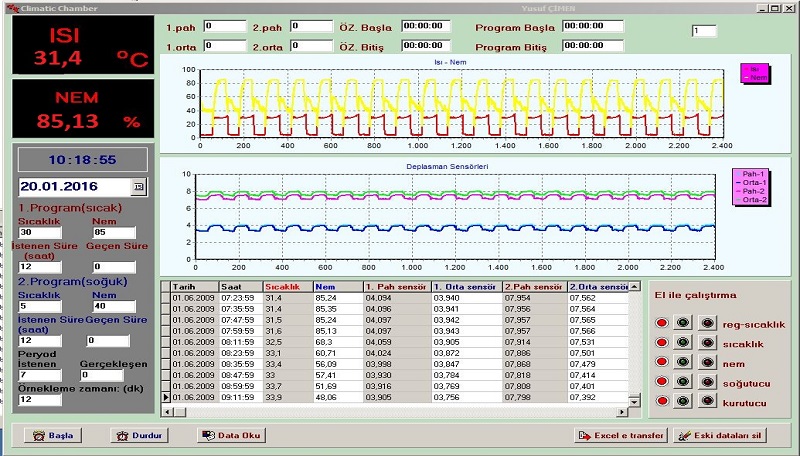Disable kurutucu with its dark red button
The width and height of the screenshot is (800, 456).
coord(707,400)
